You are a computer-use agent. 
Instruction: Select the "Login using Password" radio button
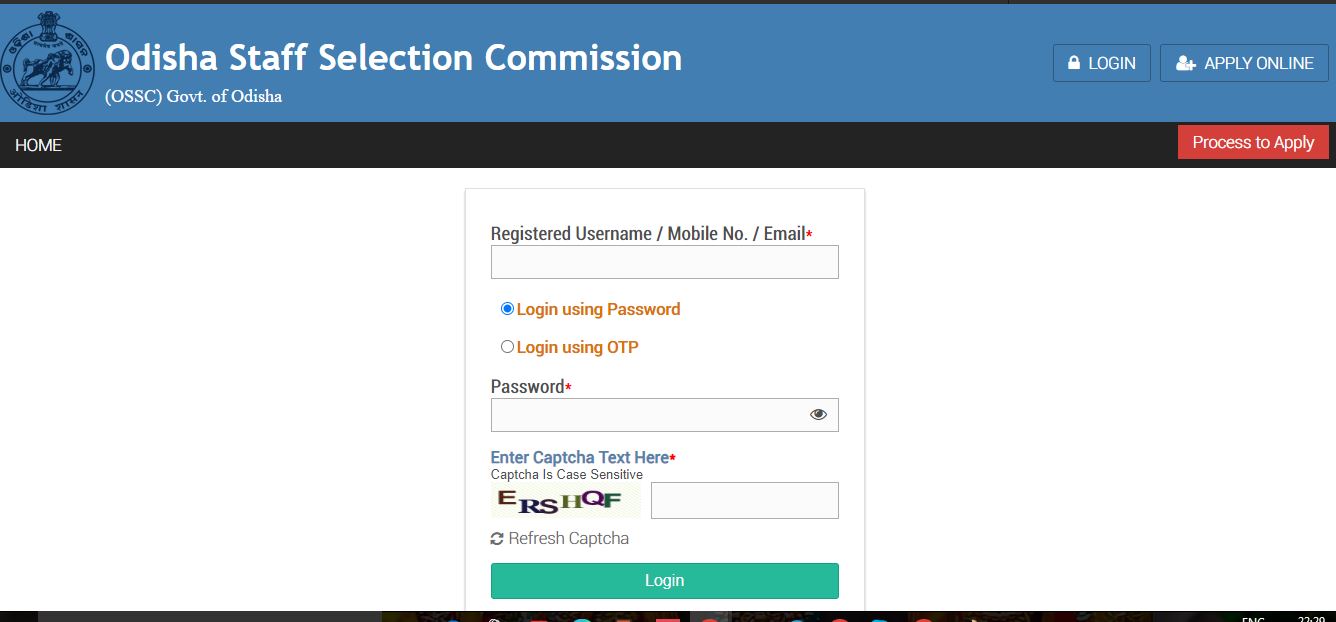click(507, 308)
